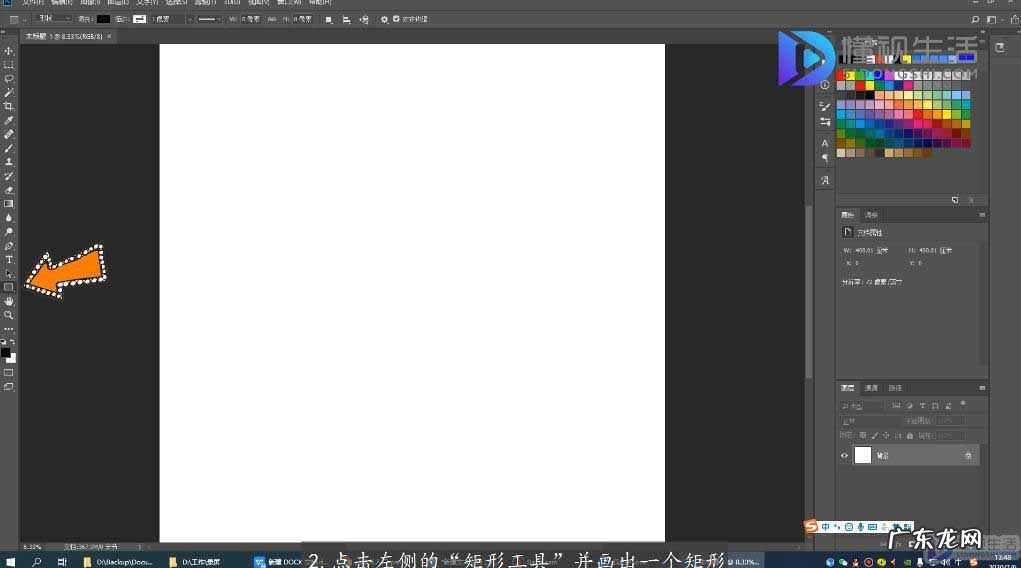Screen dimensions: 1021x568
Task: Toggle the align edges checkbox in options bar
Action: (x=396, y=19)
